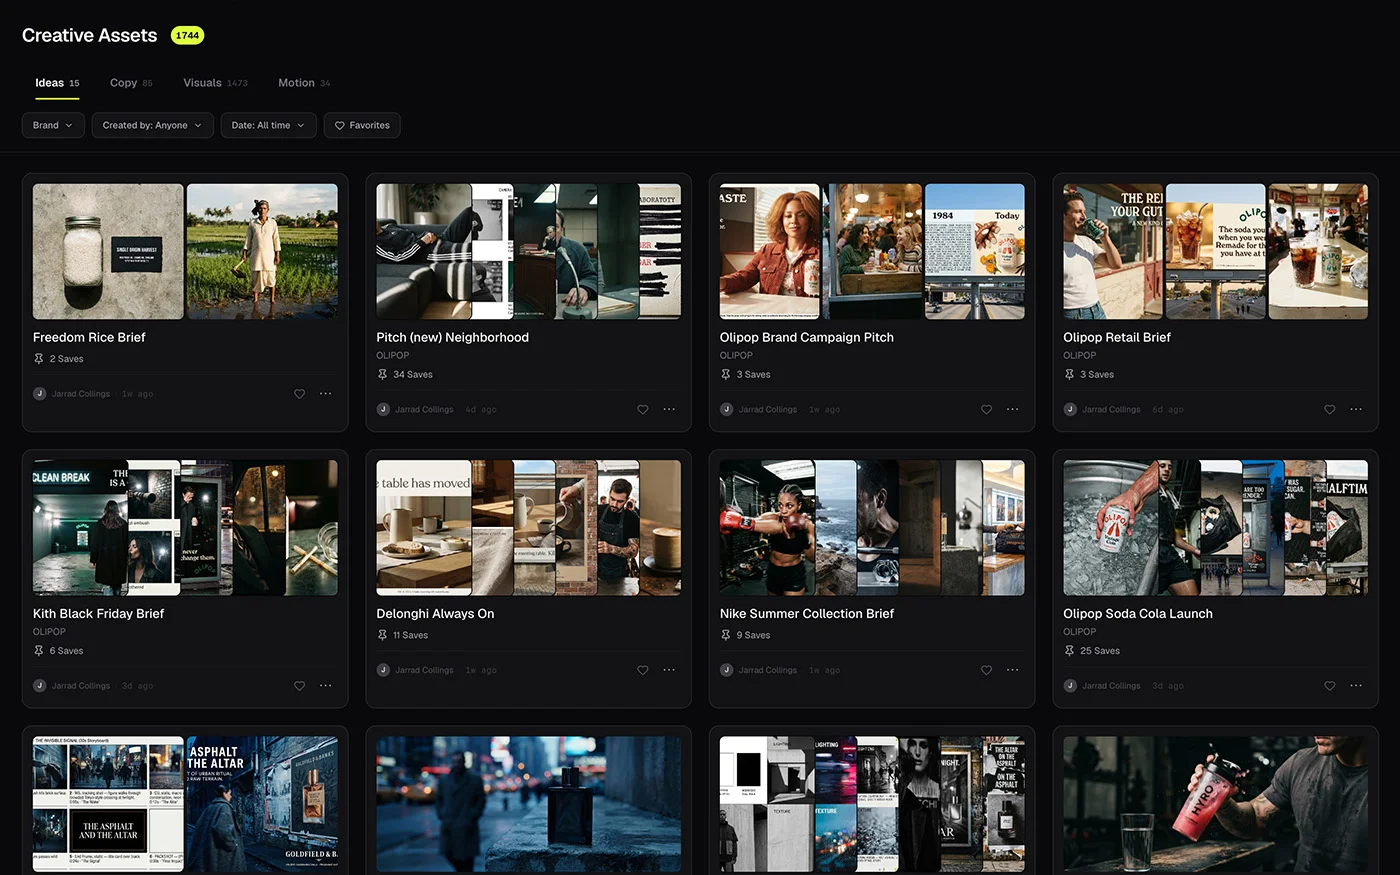Open more options for Olipop Soda Cola Launch
This screenshot has width=1400, height=875.
tap(1356, 686)
